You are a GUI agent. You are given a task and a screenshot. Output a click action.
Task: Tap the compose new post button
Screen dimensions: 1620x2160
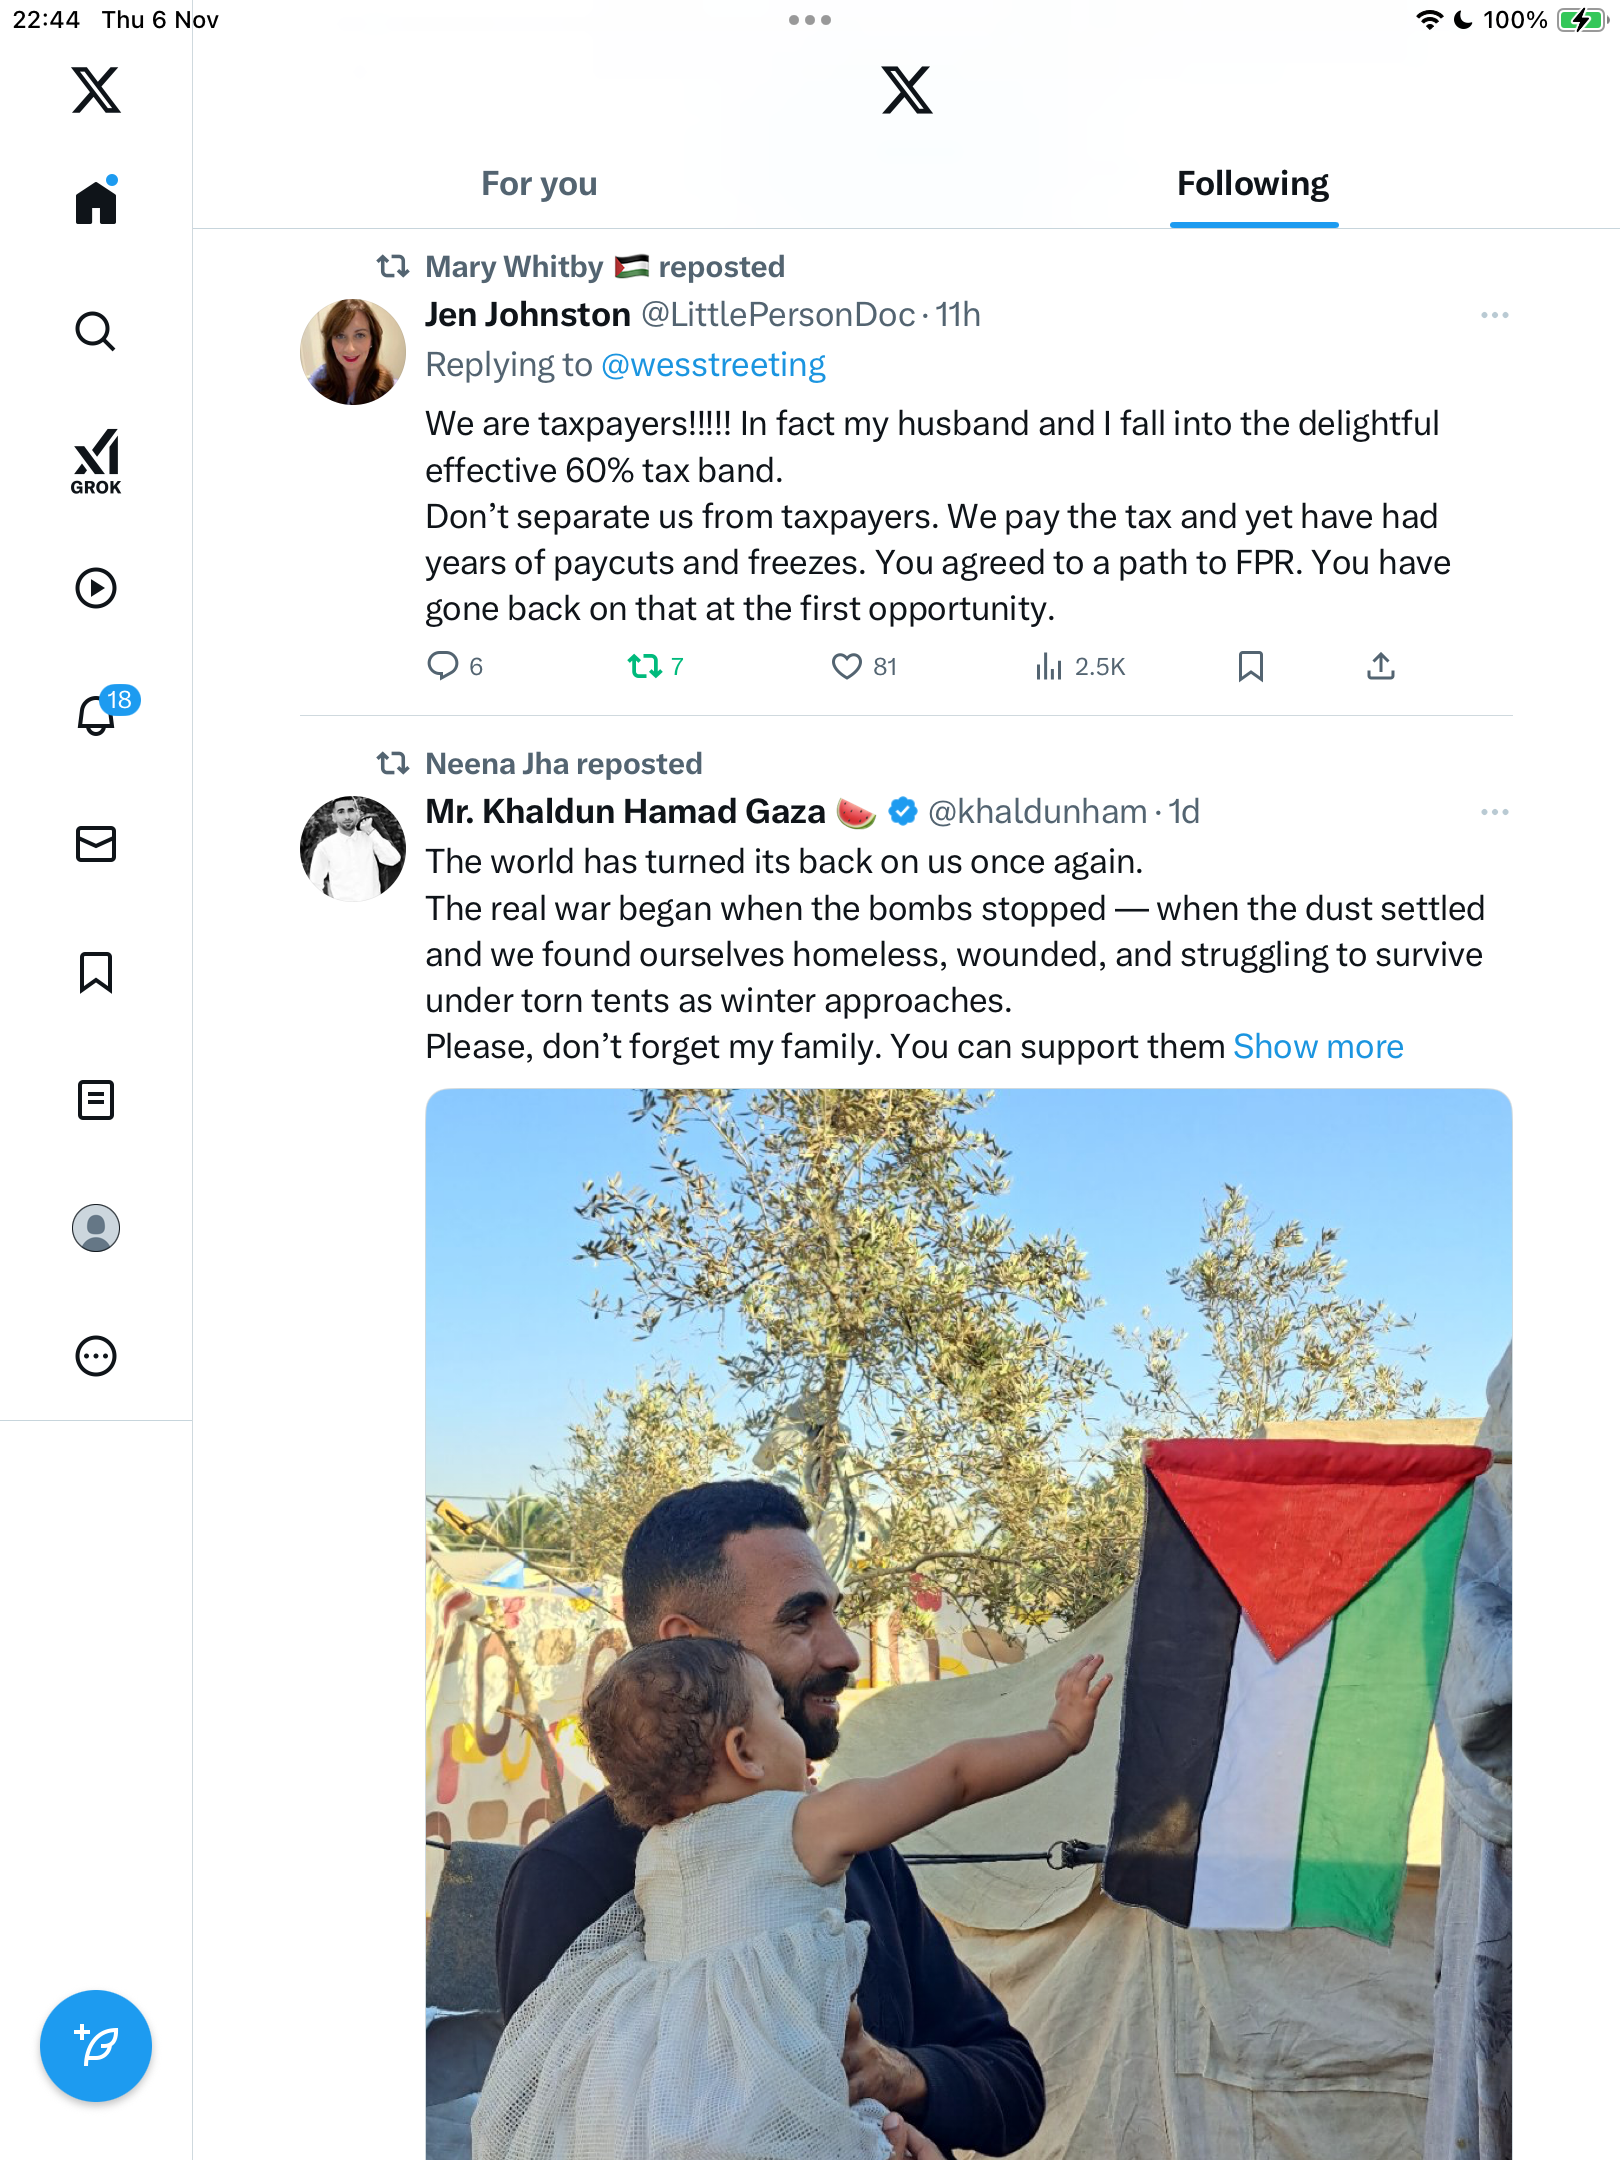coord(96,2046)
